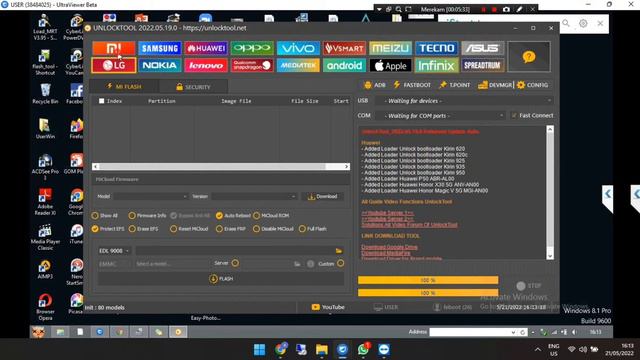Open the help question mark tile
This screenshot has height=360, width=640.
pyautogui.click(x=529, y=57)
